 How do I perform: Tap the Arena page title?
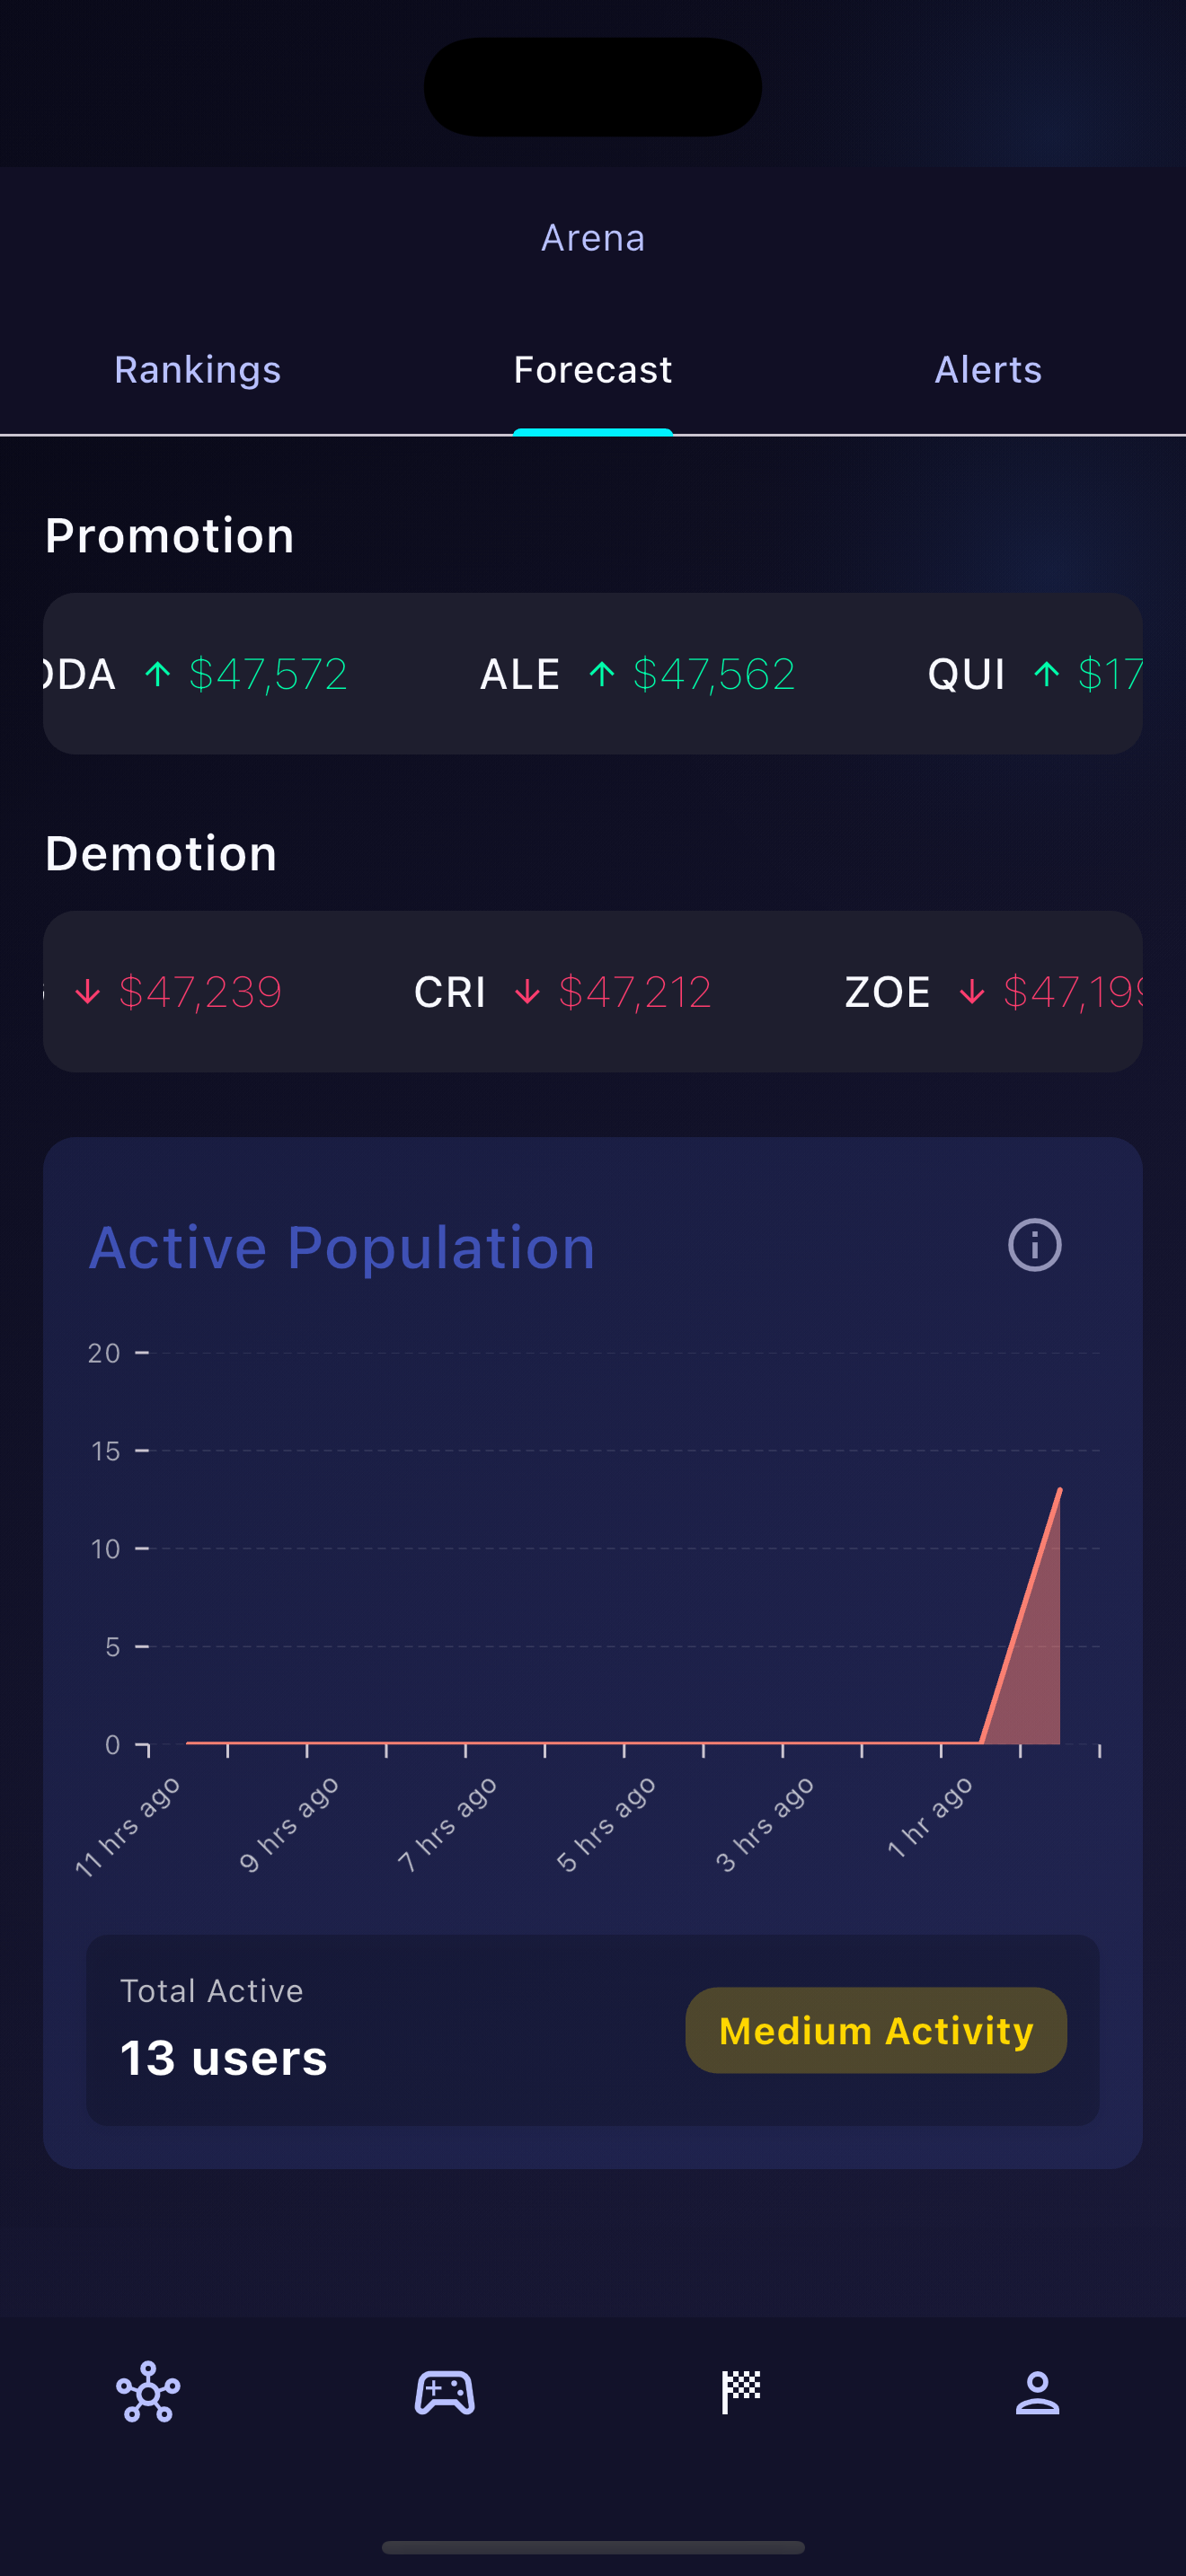pyautogui.click(x=593, y=238)
